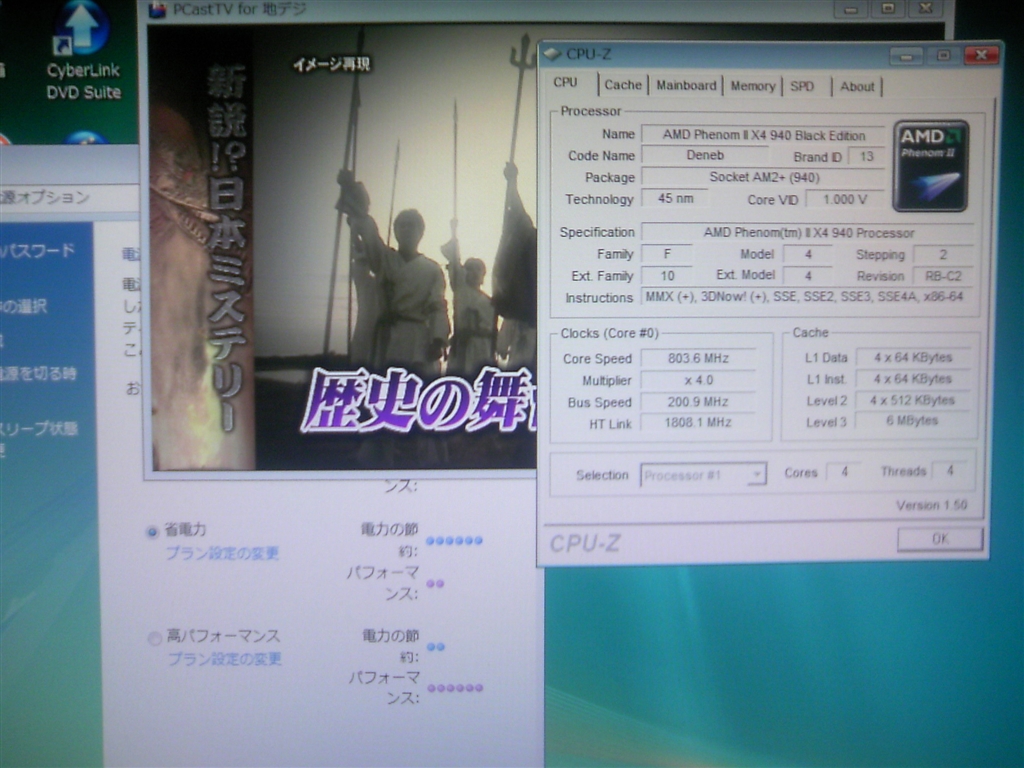This screenshot has width=1024, height=768.
Task: Open the Memory tab in CPU-Z
Action: (752, 86)
